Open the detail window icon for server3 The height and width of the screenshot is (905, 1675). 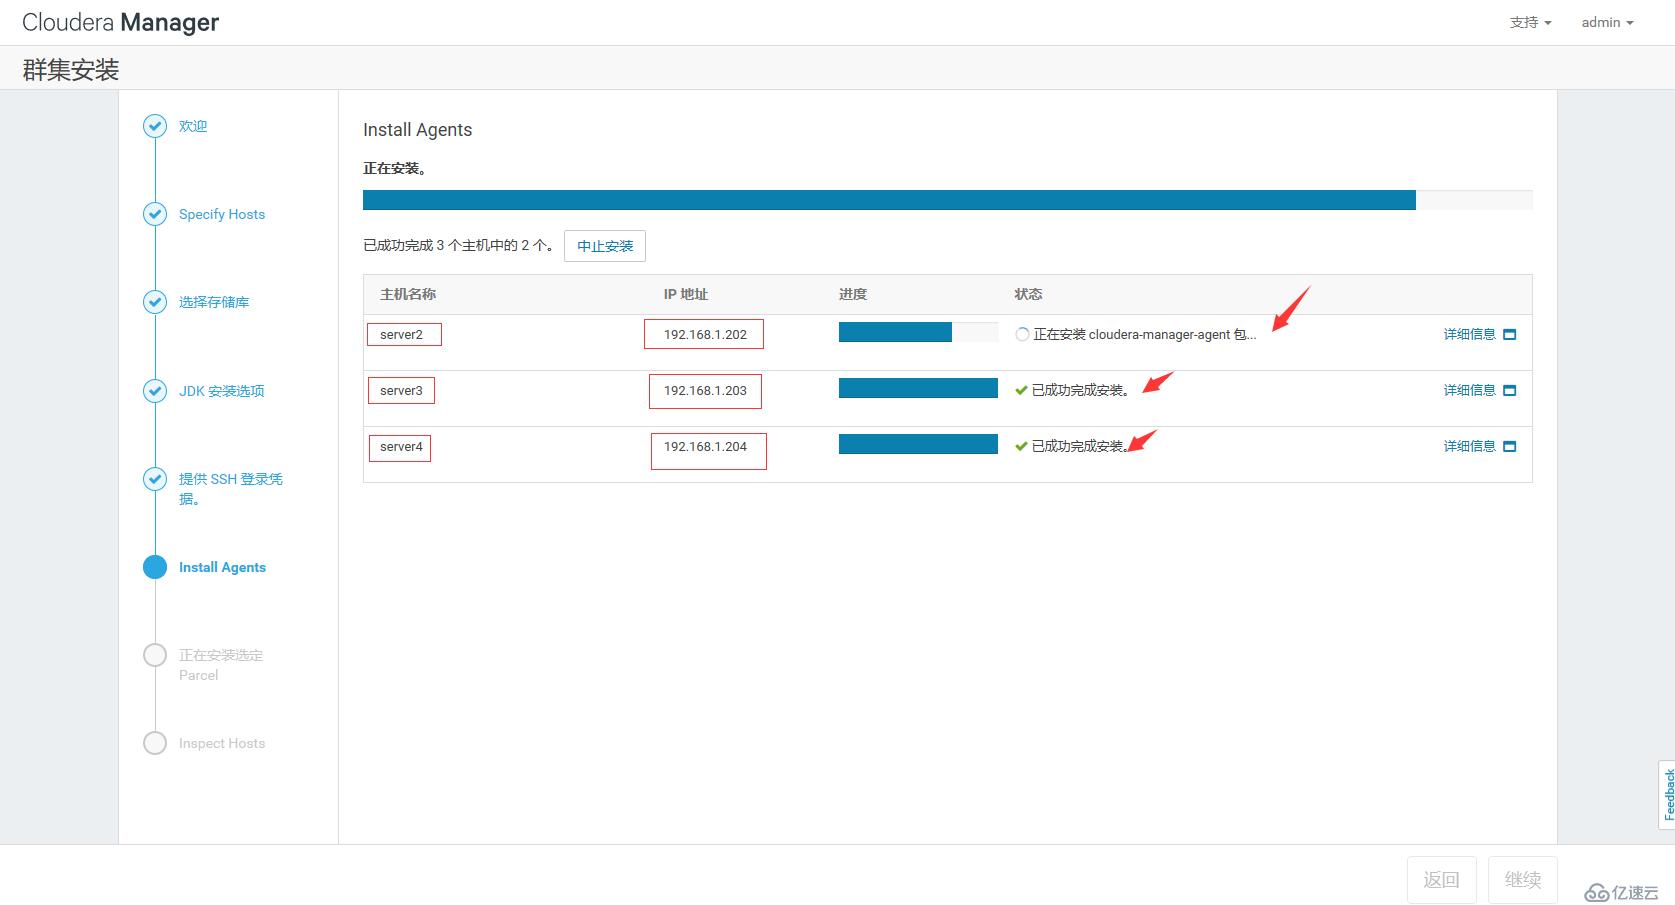[x=1510, y=391]
